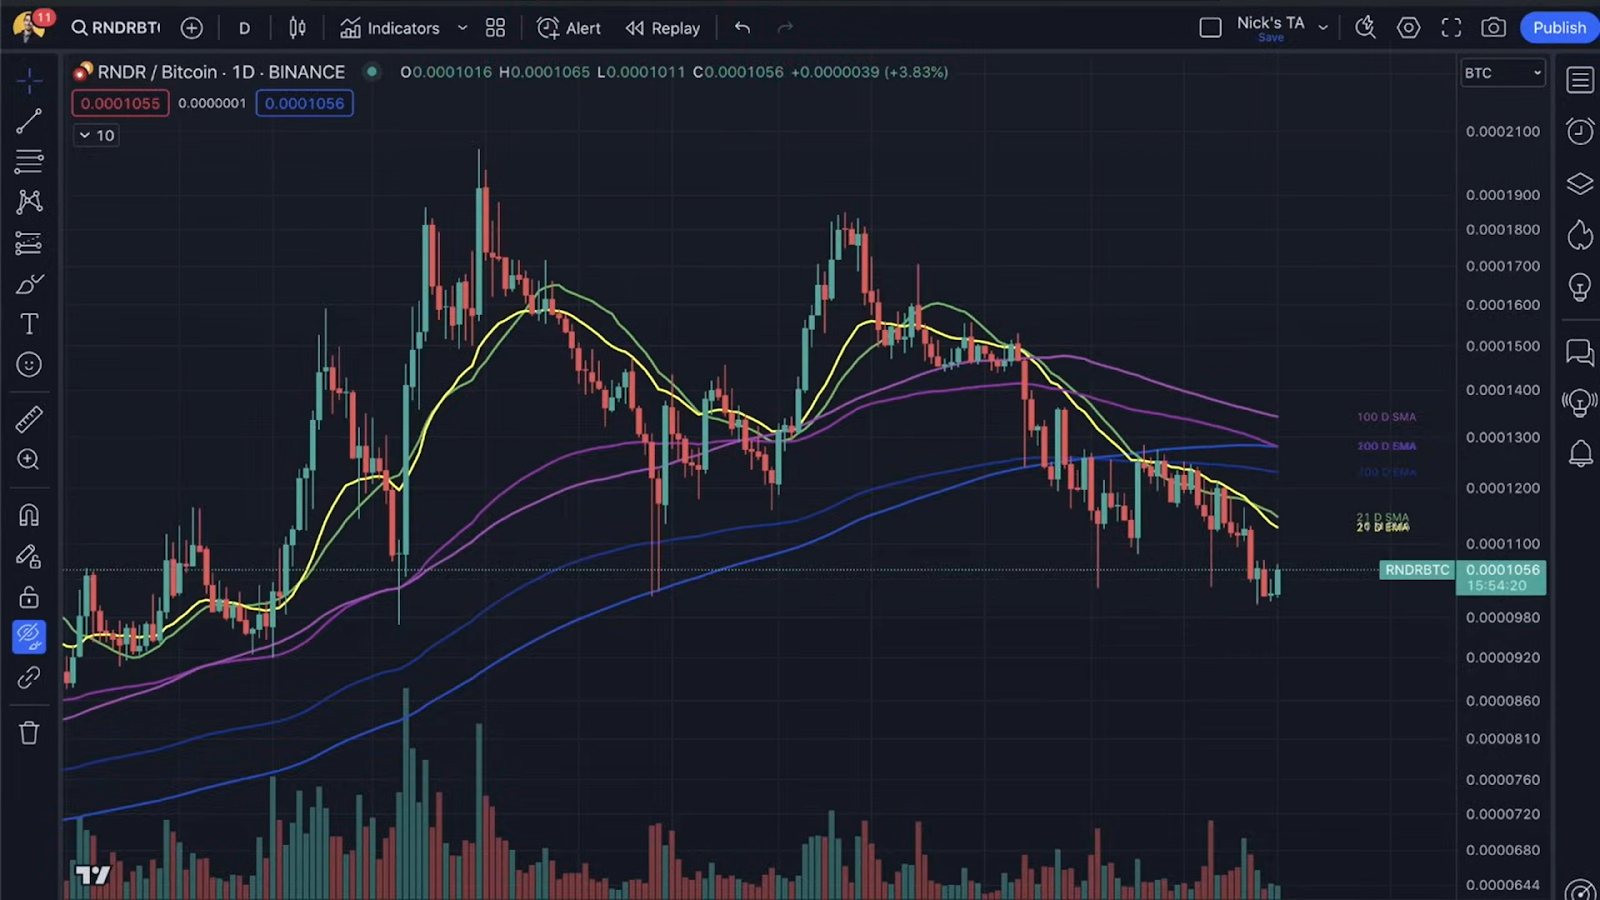Open the Fibonacci retracement tools
The width and height of the screenshot is (1600, 900).
tap(29, 161)
